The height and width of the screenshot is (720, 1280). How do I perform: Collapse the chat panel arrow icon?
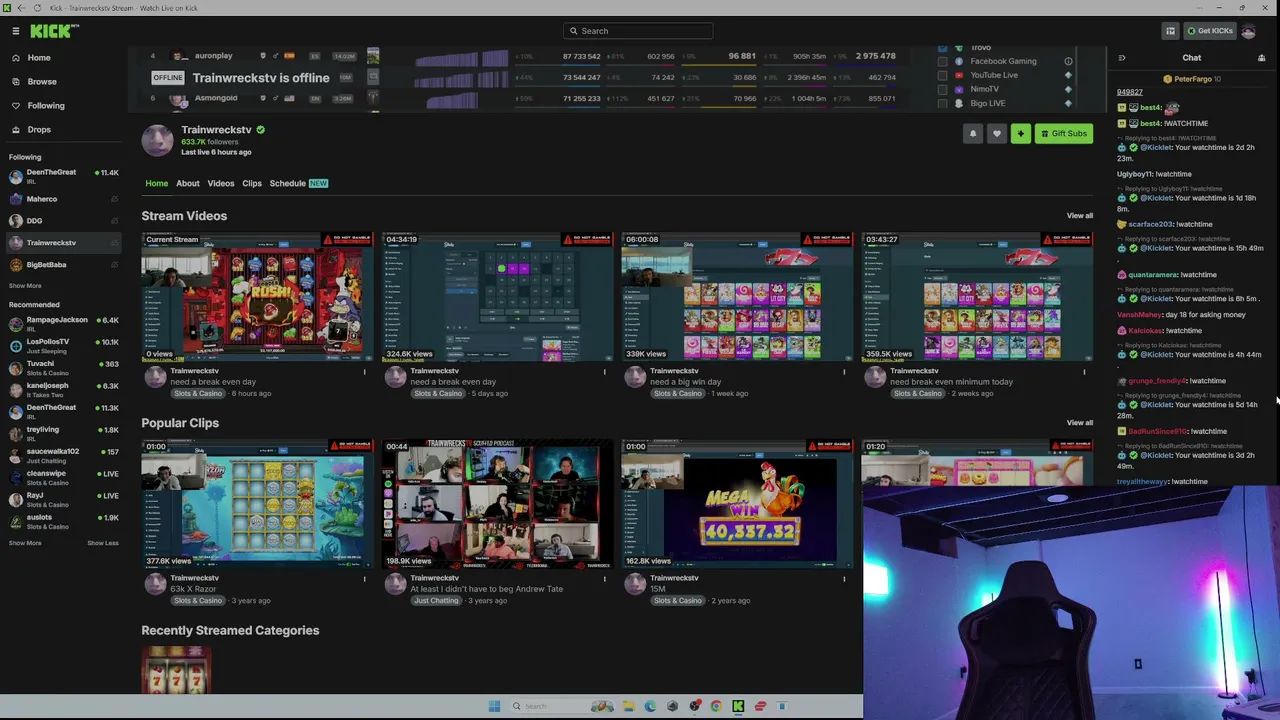(1121, 58)
